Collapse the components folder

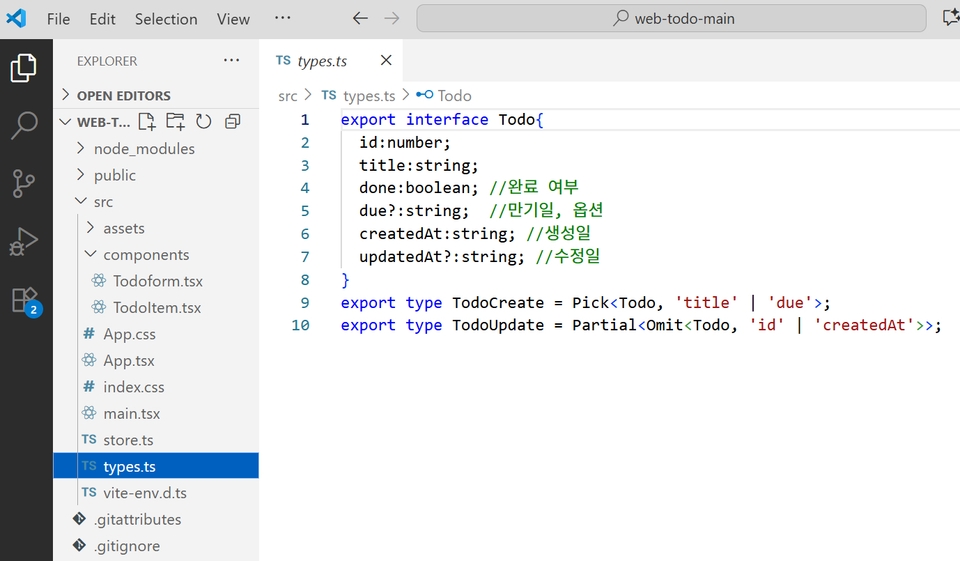click(145, 255)
